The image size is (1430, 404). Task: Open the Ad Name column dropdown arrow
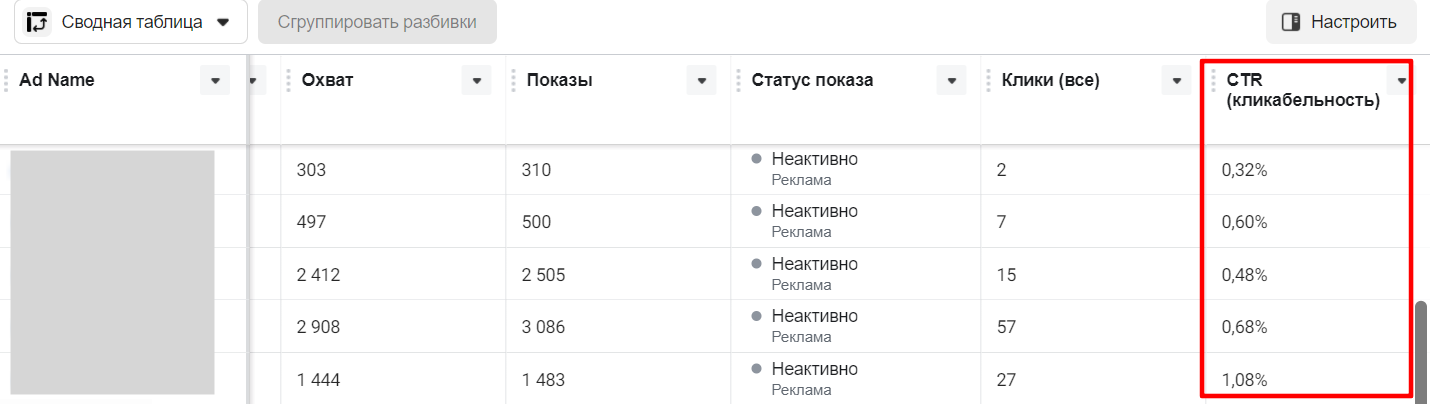[215, 81]
